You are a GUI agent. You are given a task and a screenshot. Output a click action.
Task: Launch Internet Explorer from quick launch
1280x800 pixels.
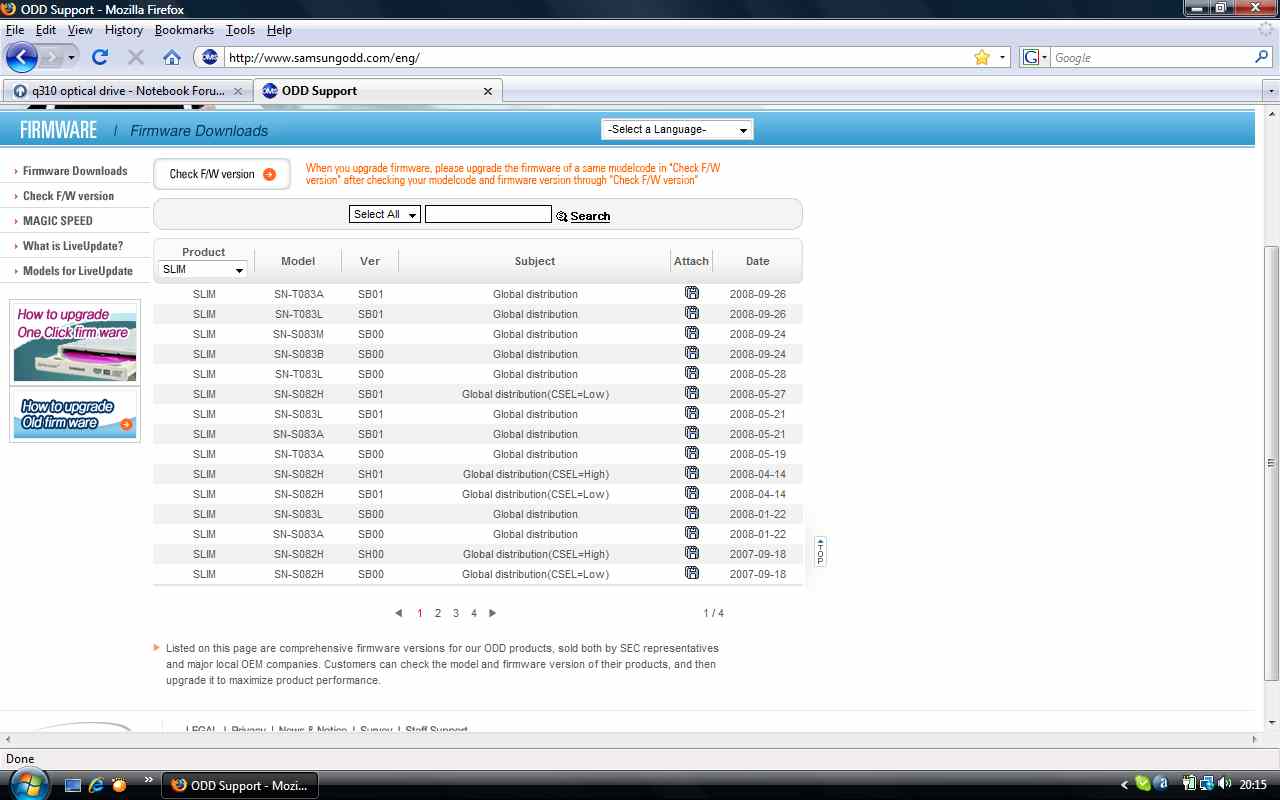point(96,785)
